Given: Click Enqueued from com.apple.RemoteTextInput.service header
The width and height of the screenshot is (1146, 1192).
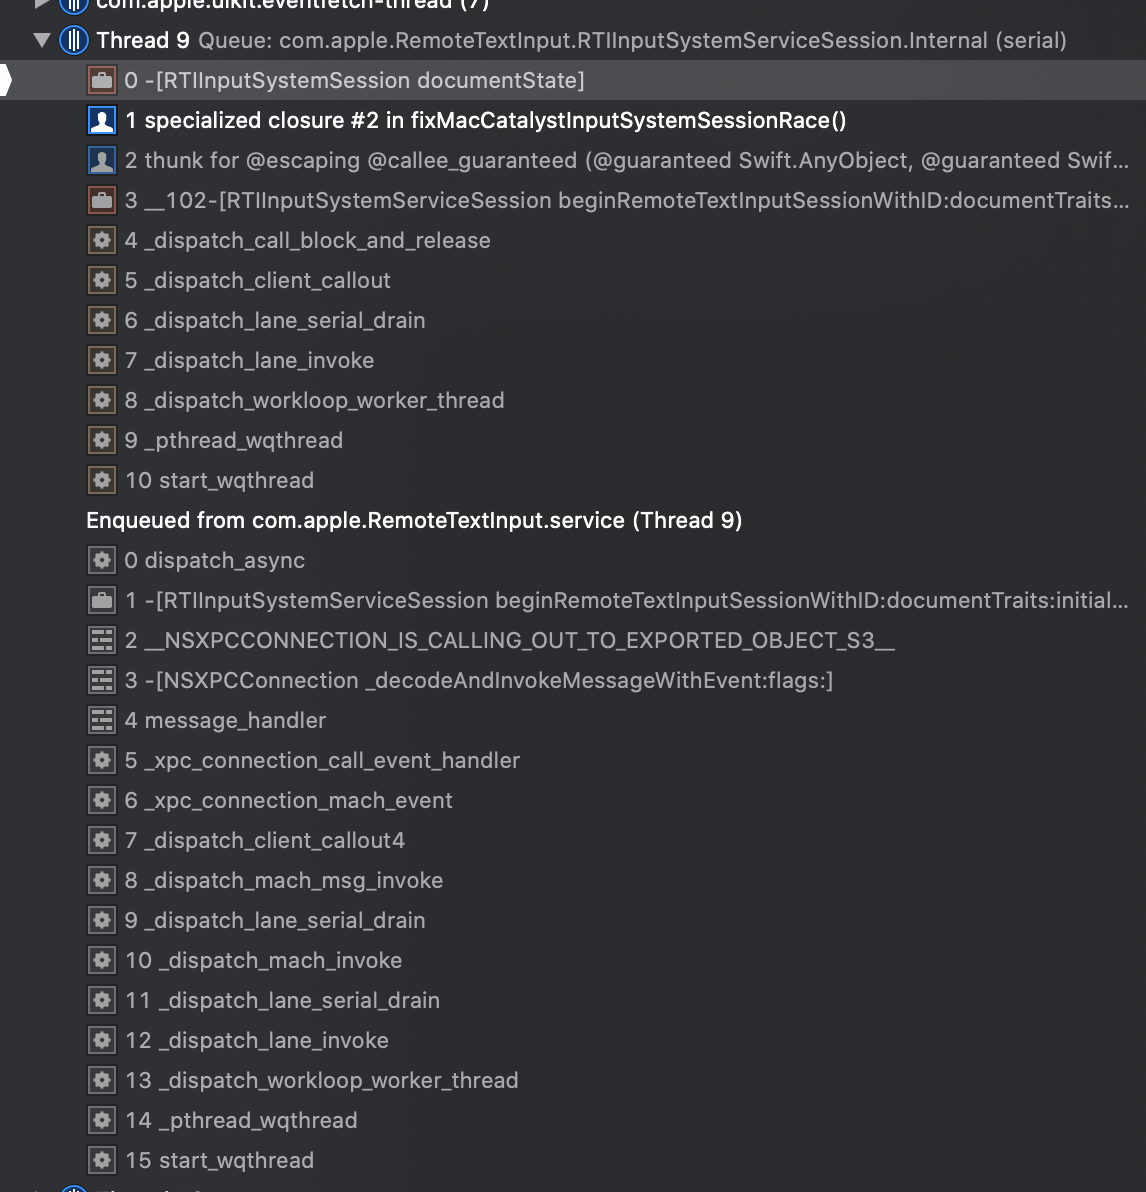Looking at the screenshot, I should tap(414, 520).
